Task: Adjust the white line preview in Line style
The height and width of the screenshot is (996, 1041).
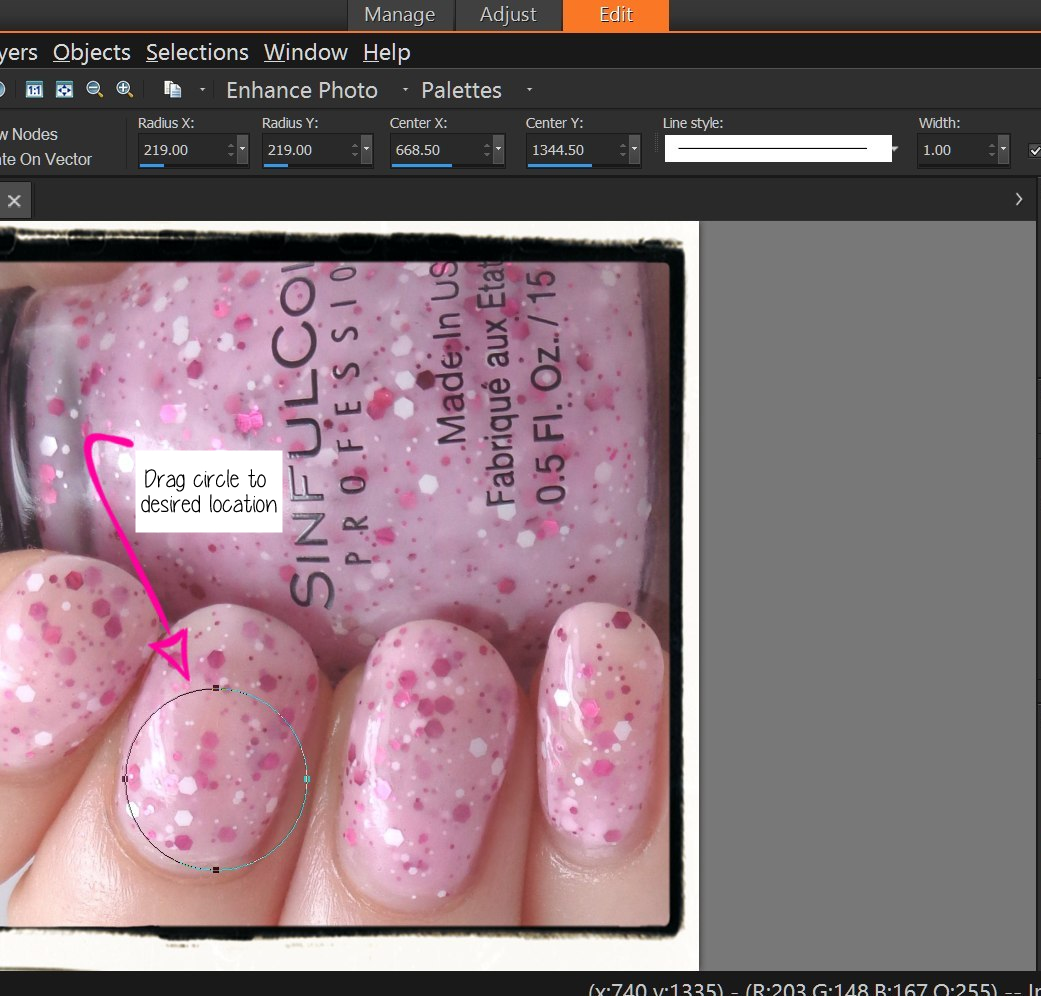Action: (x=777, y=148)
